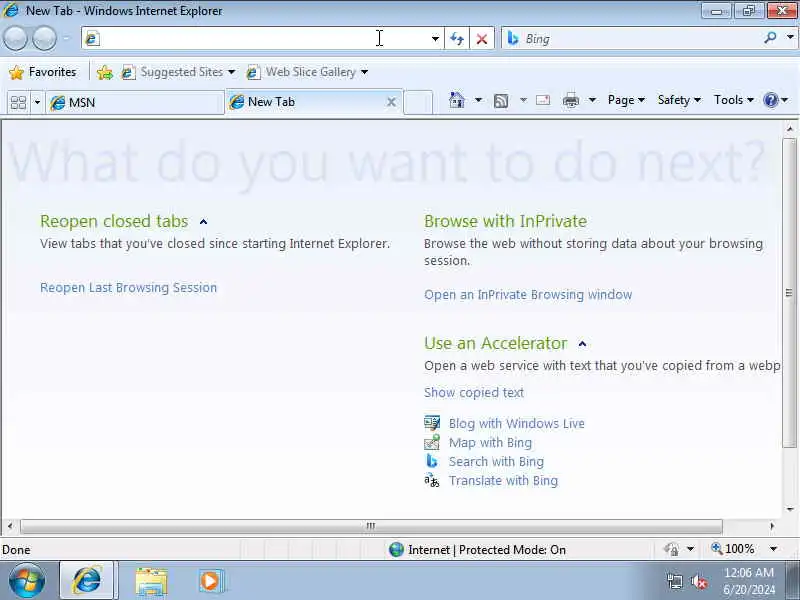800x600 pixels.
Task: Click the Internet Explorer taskbar icon
Action: tap(87, 580)
